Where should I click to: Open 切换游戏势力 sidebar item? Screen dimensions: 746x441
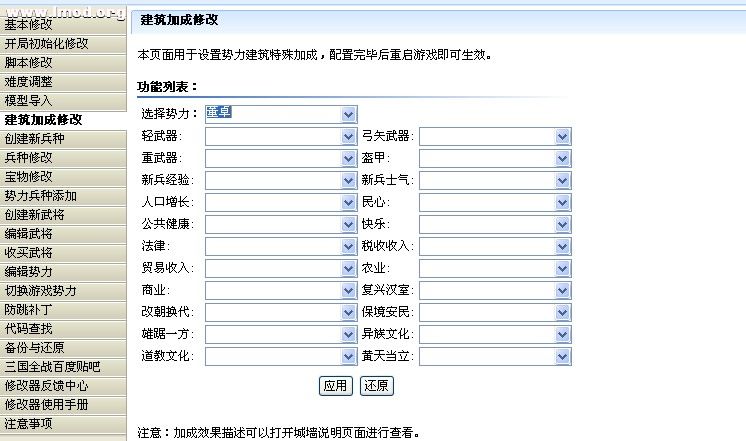pyautogui.click(x=63, y=291)
